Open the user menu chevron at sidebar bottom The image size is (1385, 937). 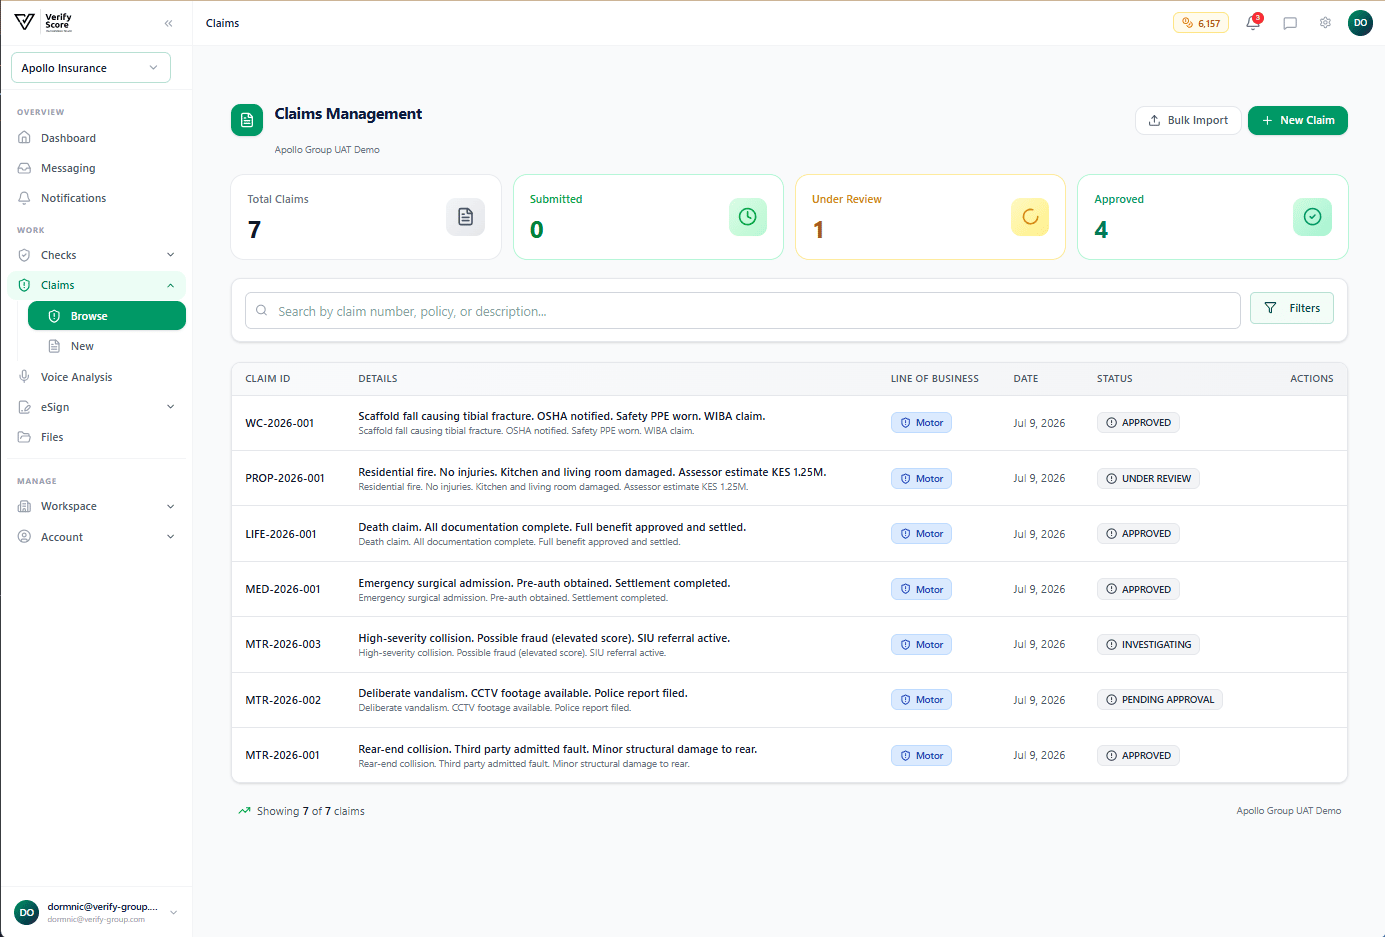(174, 912)
